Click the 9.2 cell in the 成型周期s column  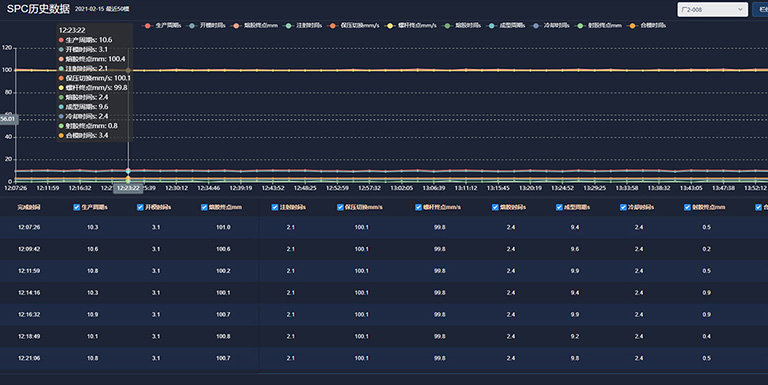[575, 336]
